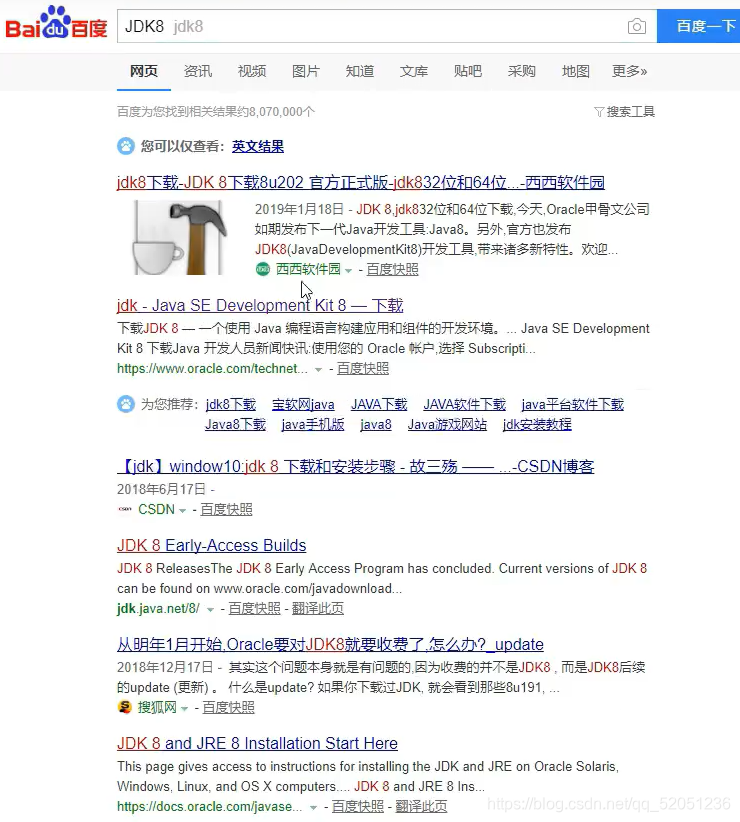Open the hammer and cup thumbnail image
The height and width of the screenshot is (822, 740).
pos(178,237)
